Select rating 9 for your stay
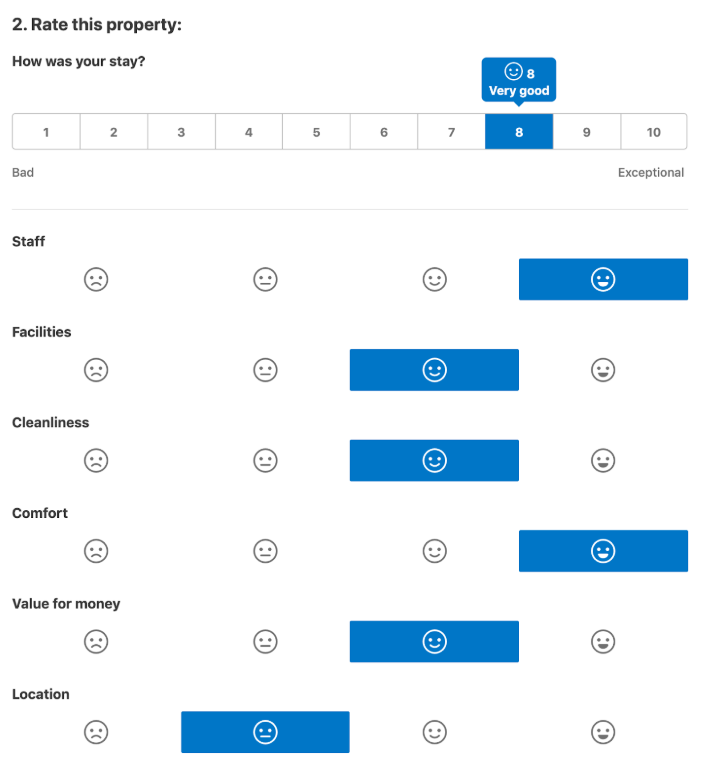This screenshot has height=772, width=710. (587, 131)
